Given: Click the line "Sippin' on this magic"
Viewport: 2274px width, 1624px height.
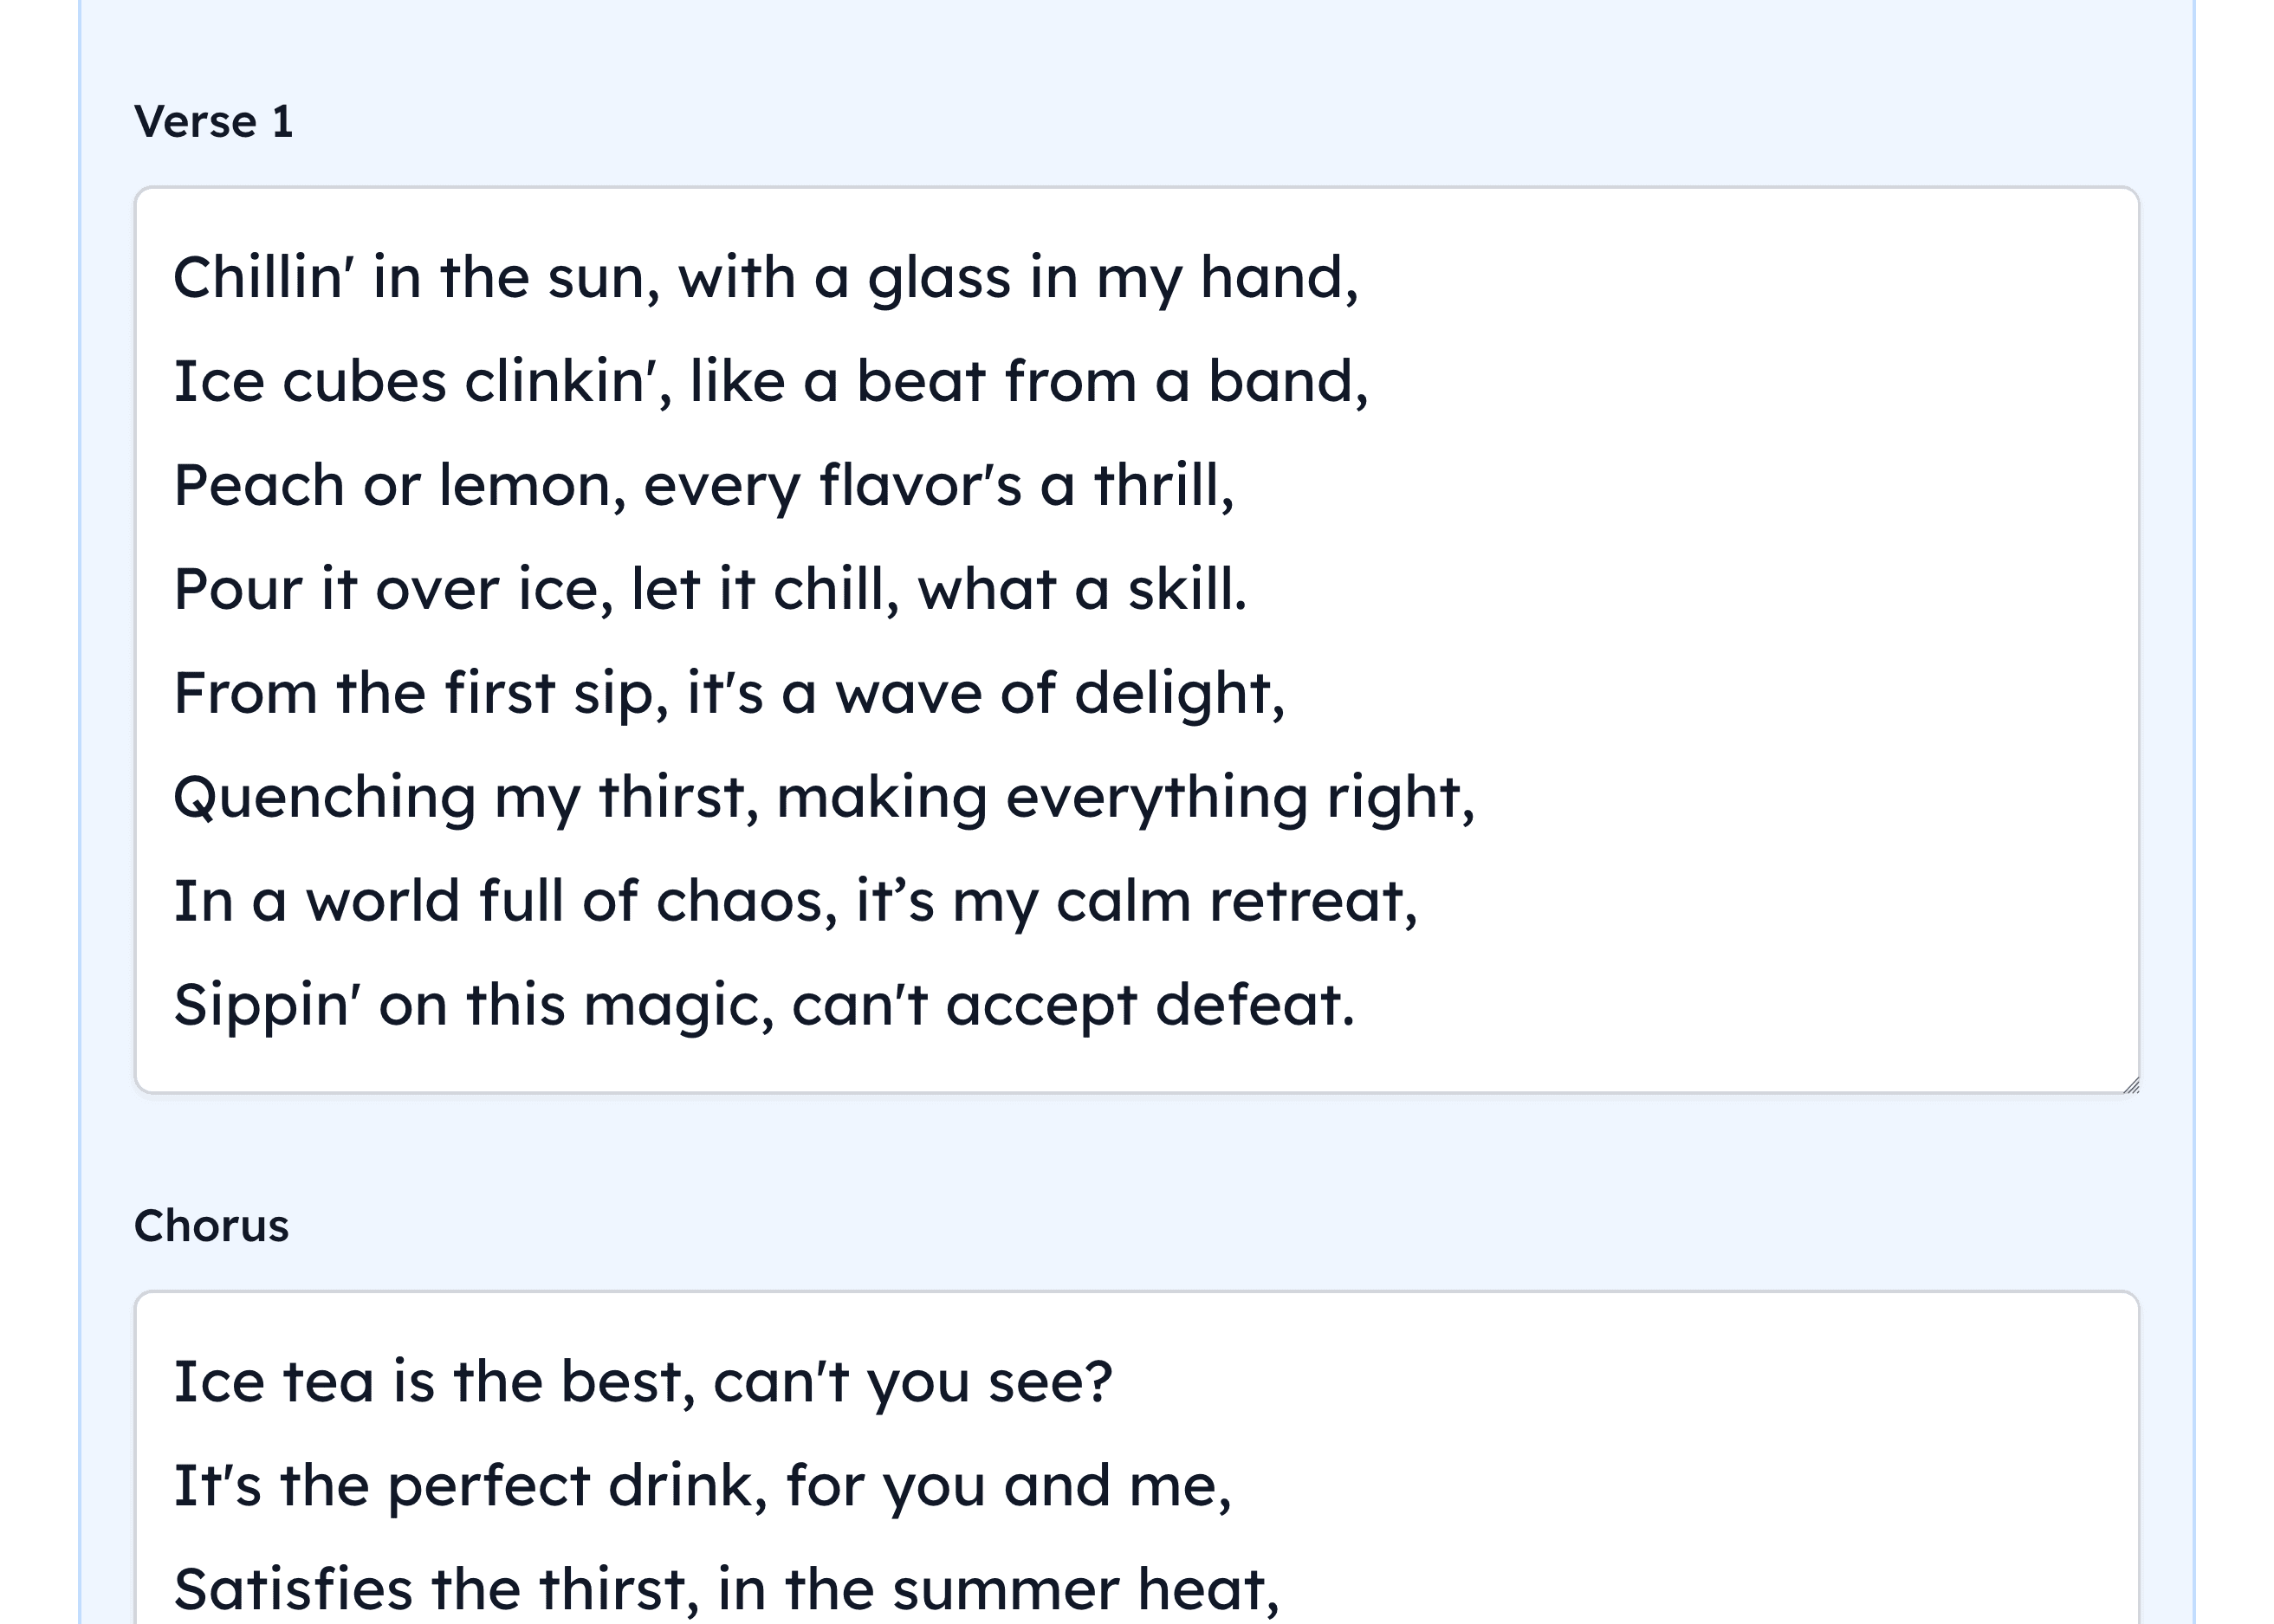Looking at the screenshot, I should [763, 1006].
